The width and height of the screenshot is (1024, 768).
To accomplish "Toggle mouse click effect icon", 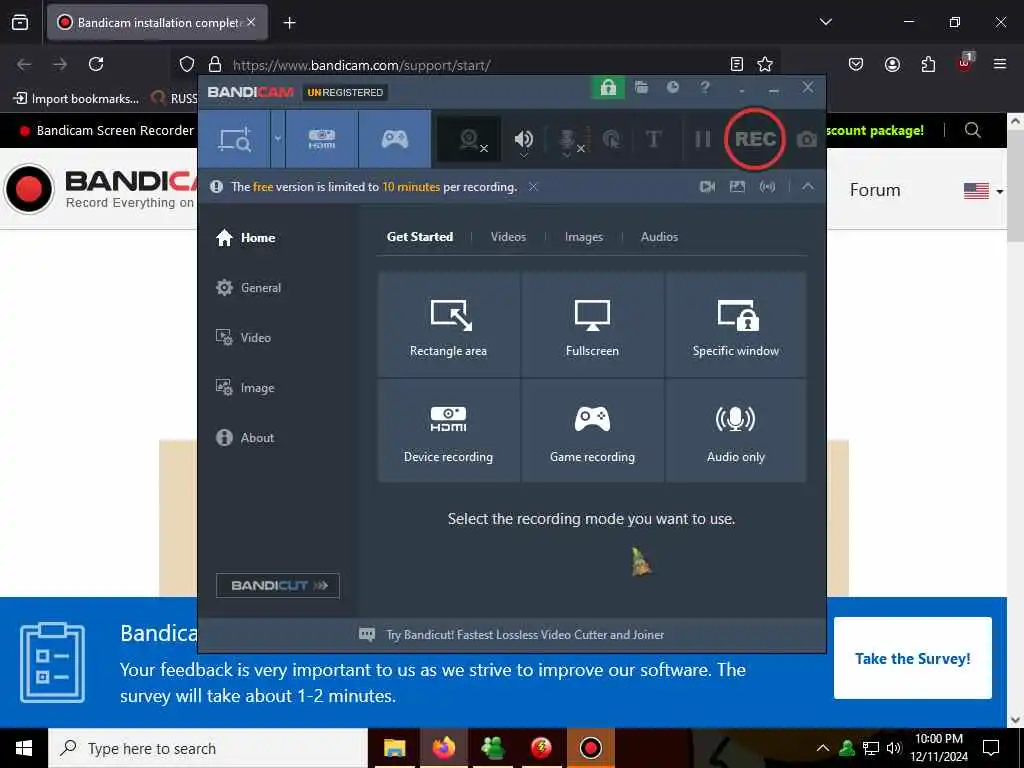I will (x=612, y=139).
